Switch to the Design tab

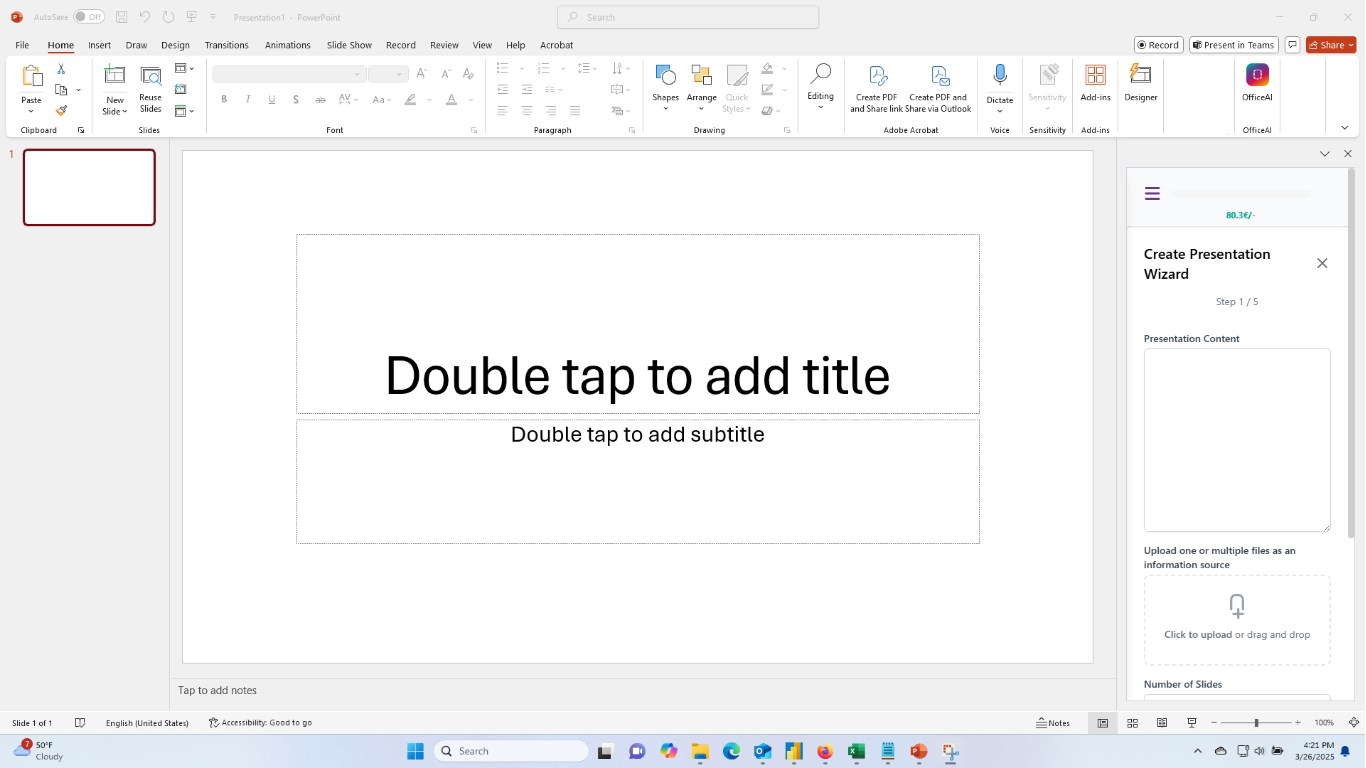[175, 45]
